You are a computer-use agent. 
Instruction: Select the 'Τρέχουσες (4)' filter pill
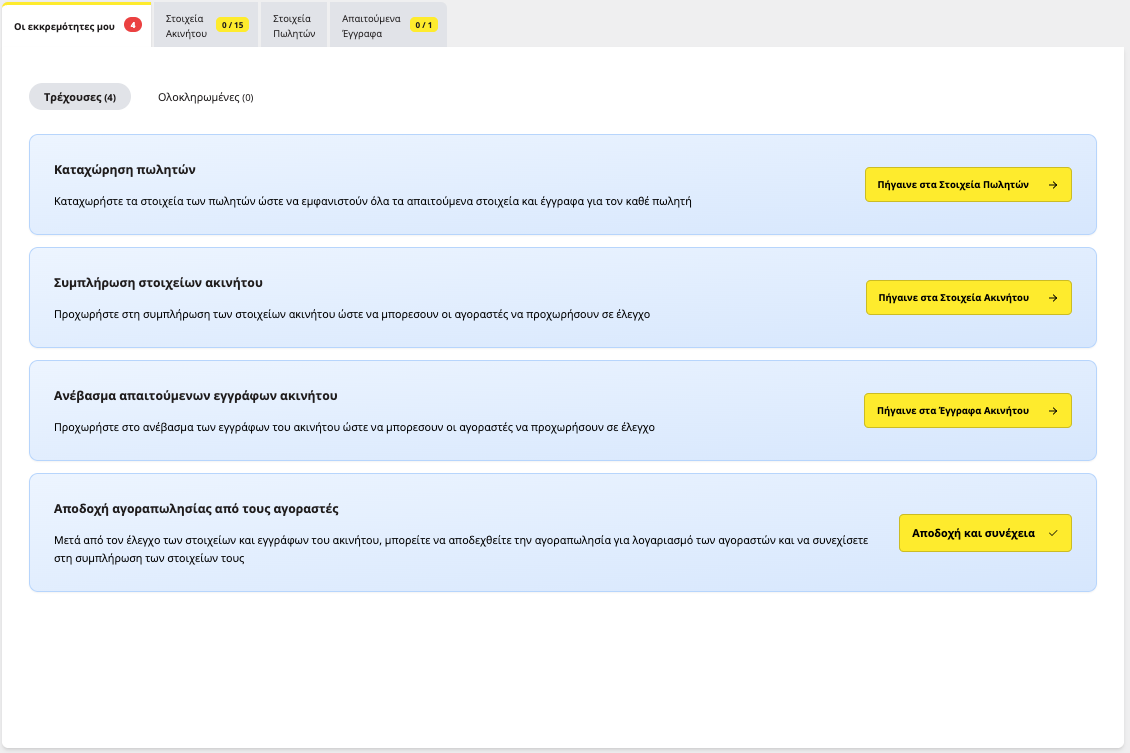pos(80,97)
